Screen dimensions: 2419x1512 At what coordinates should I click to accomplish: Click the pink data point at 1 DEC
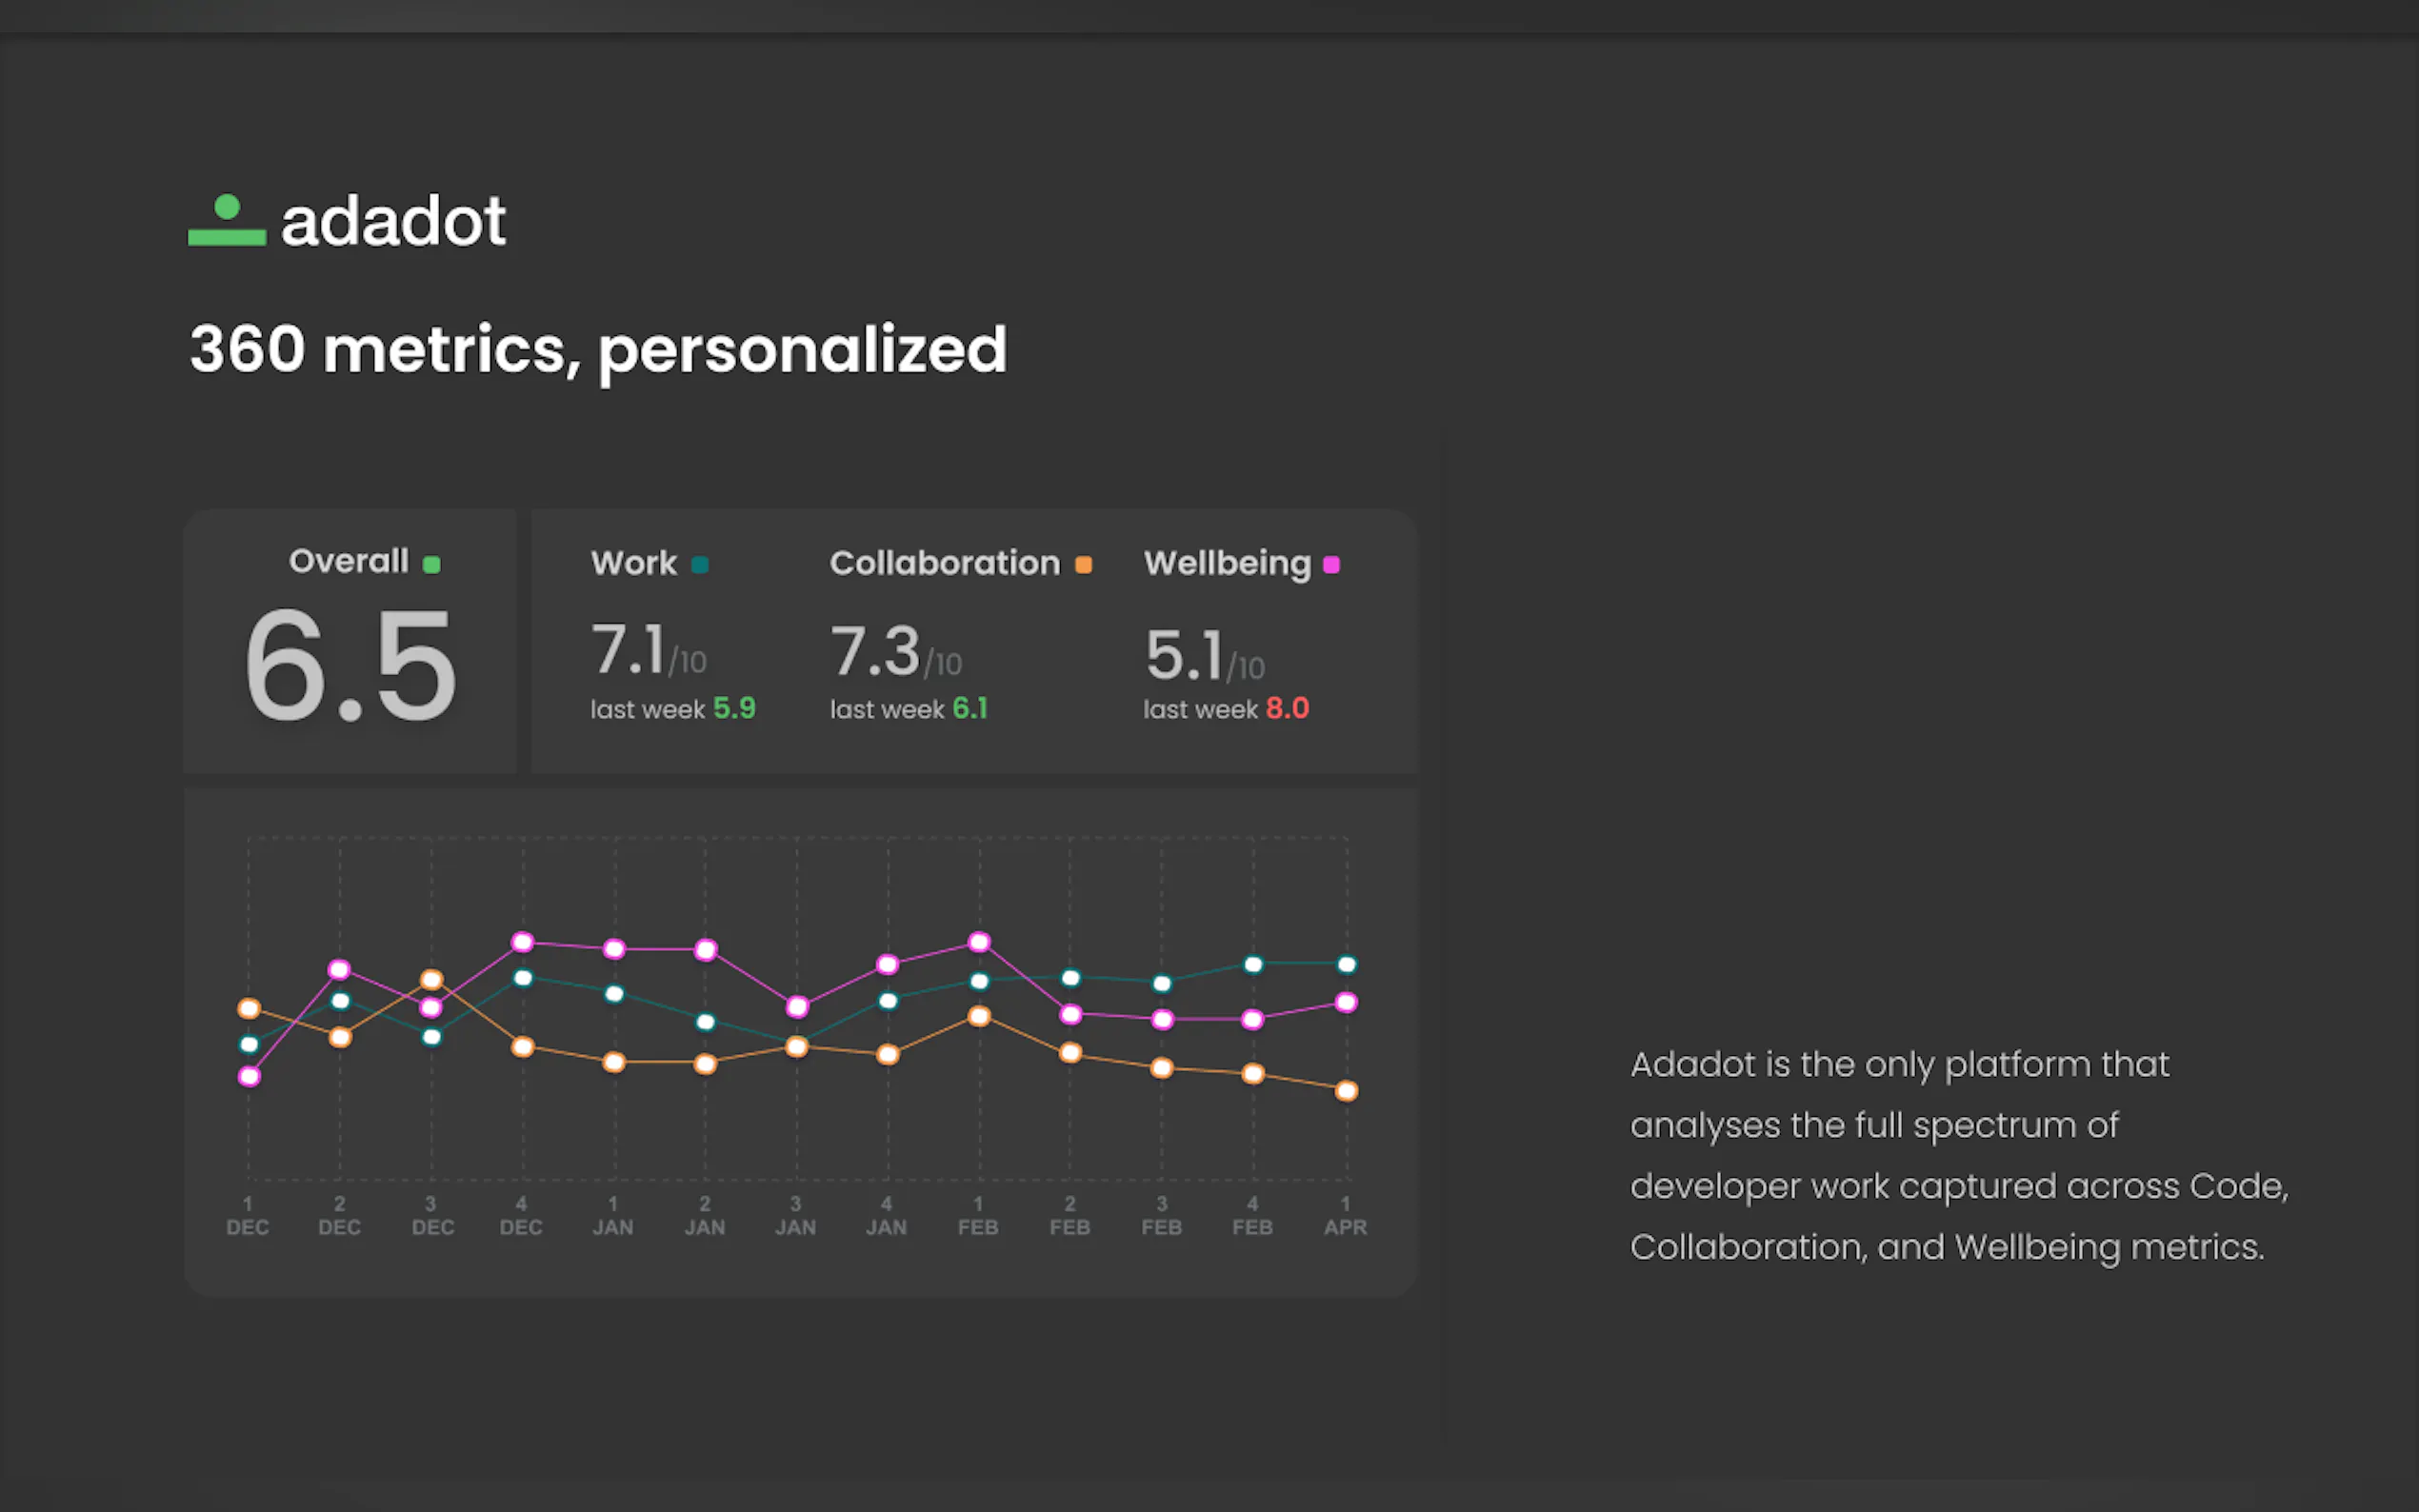click(x=249, y=1077)
